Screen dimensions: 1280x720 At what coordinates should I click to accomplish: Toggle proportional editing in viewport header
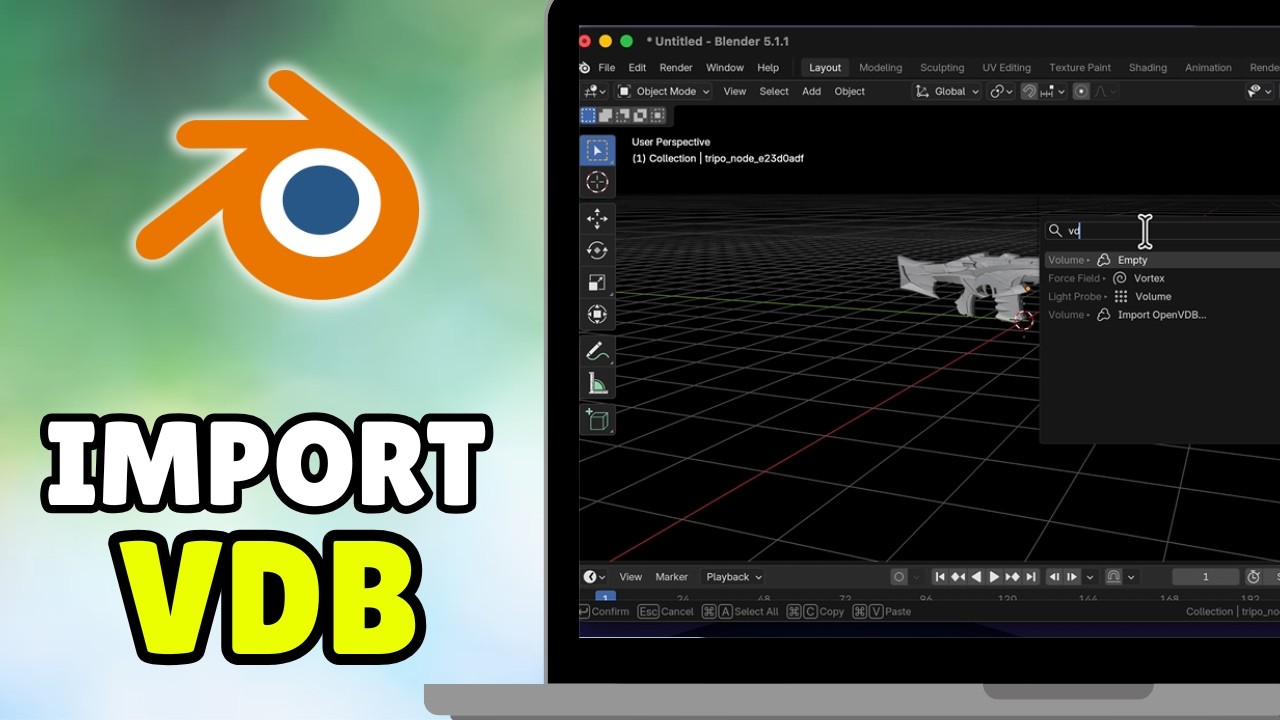click(x=1081, y=91)
